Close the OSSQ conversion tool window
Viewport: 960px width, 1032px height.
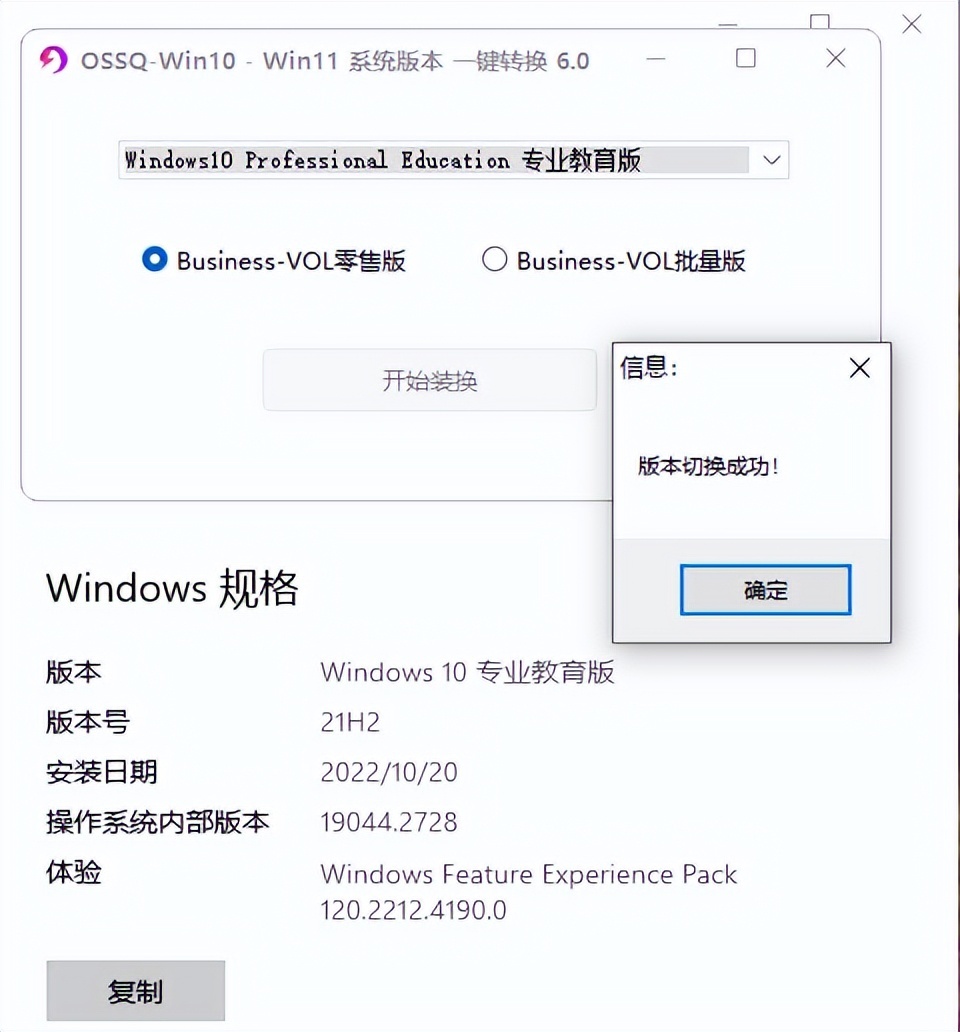[836, 58]
